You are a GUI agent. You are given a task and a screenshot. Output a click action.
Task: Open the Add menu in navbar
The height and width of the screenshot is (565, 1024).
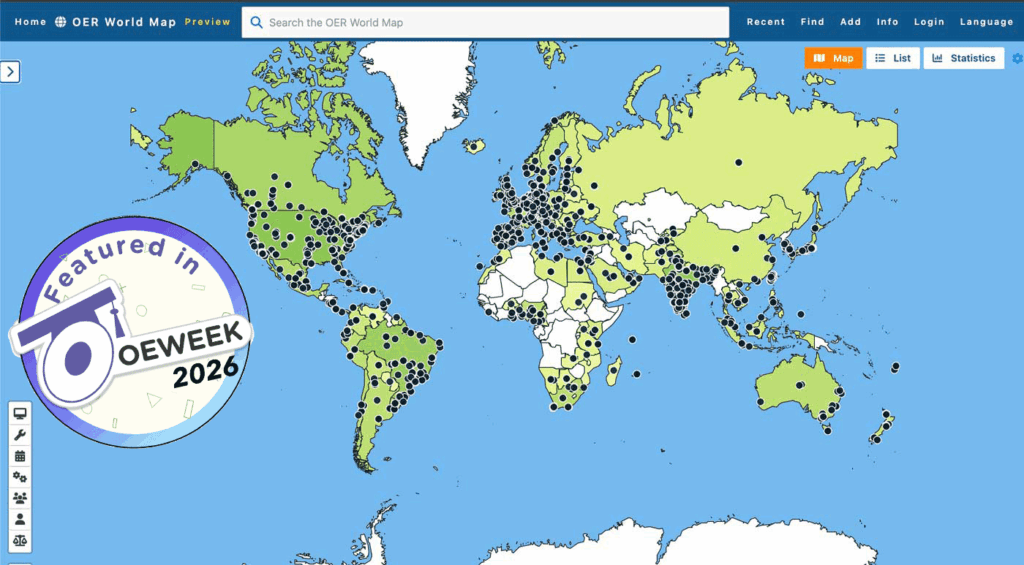(850, 22)
